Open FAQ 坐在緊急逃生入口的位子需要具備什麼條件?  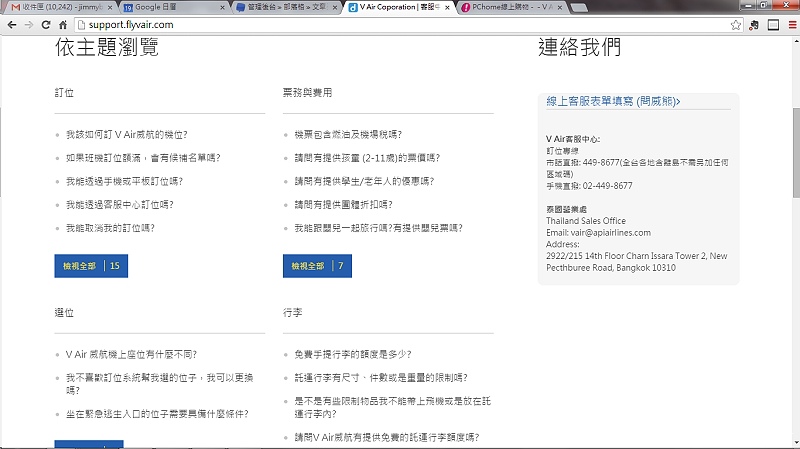(x=157, y=414)
